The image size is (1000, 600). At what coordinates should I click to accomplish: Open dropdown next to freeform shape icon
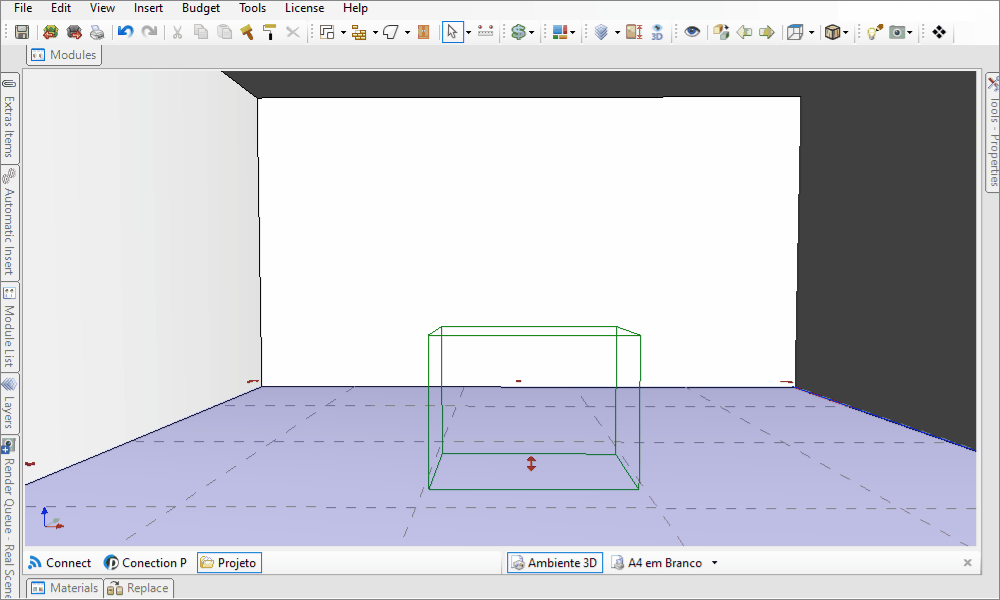pos(407,33)
